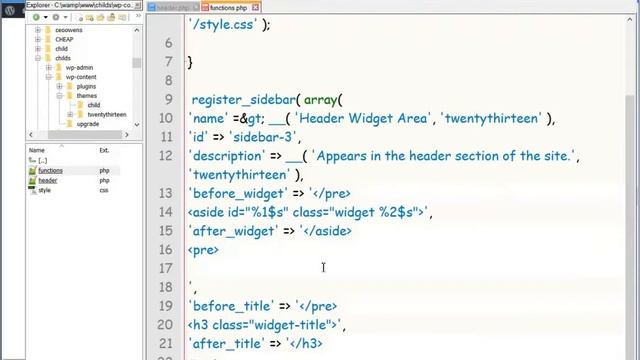The image size is (640, 360).
Task: Click the header file PHP icon
Action: pos(32,180)
